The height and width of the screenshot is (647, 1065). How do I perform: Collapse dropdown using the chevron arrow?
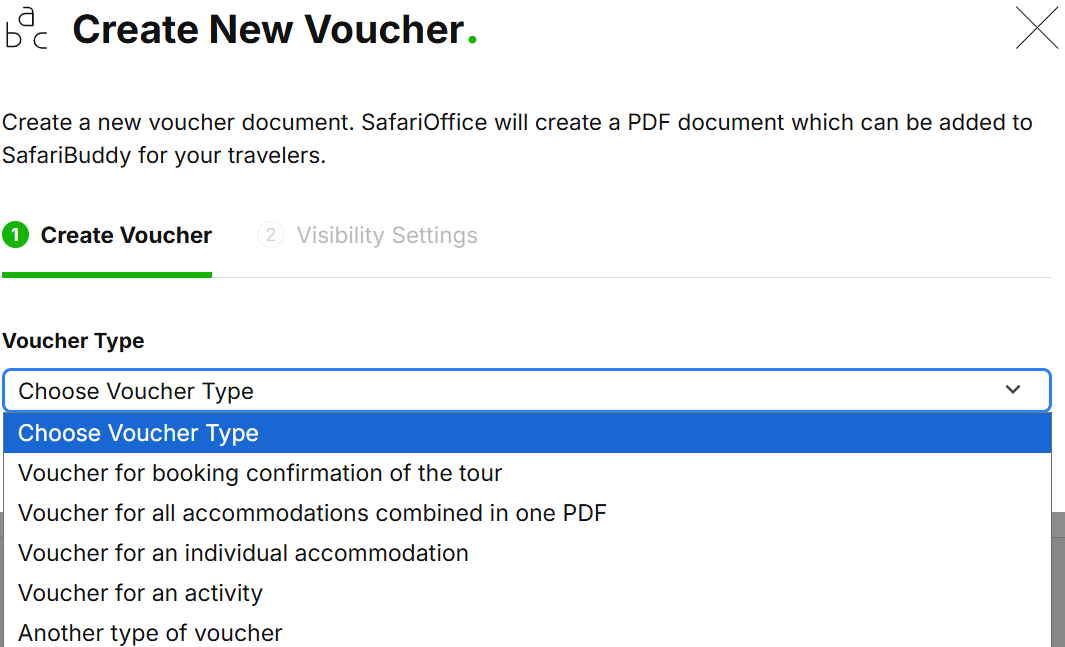coord(1013,390)
